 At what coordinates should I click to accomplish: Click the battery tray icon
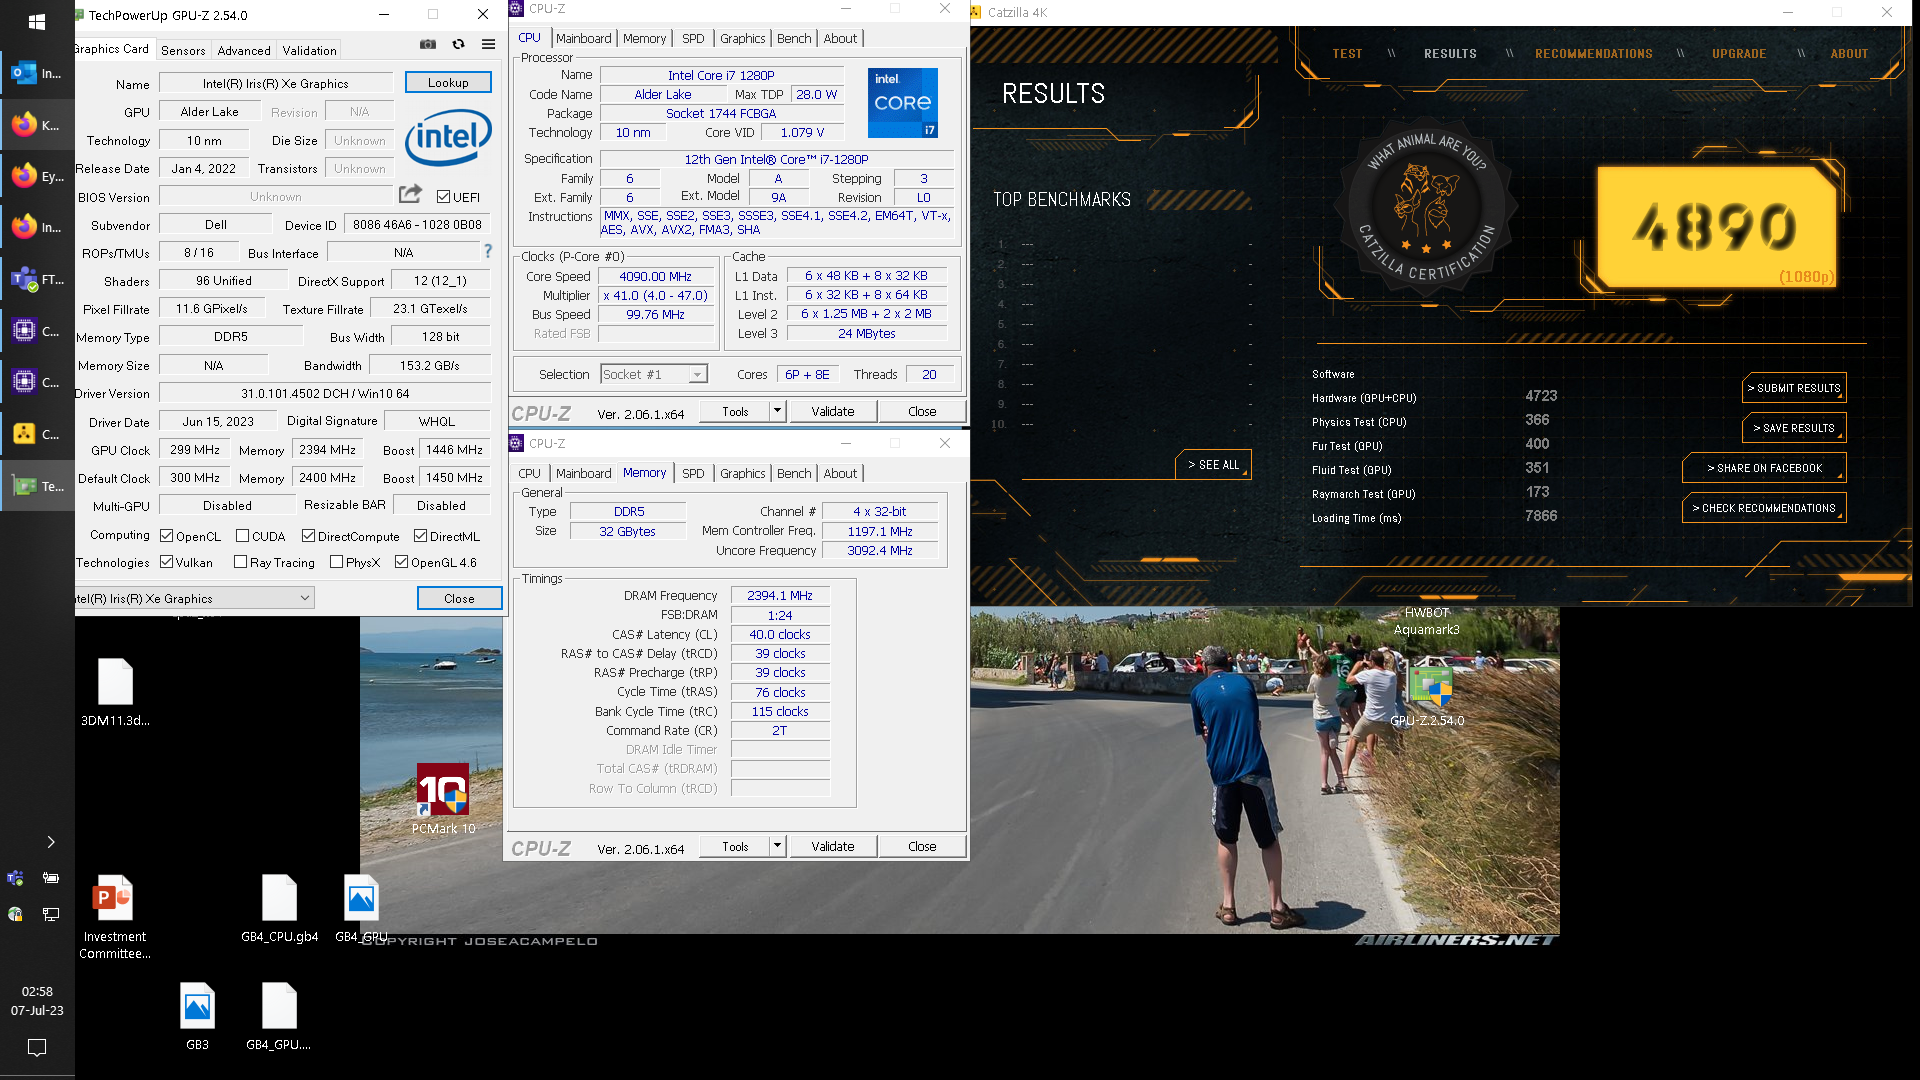(51, 878)
